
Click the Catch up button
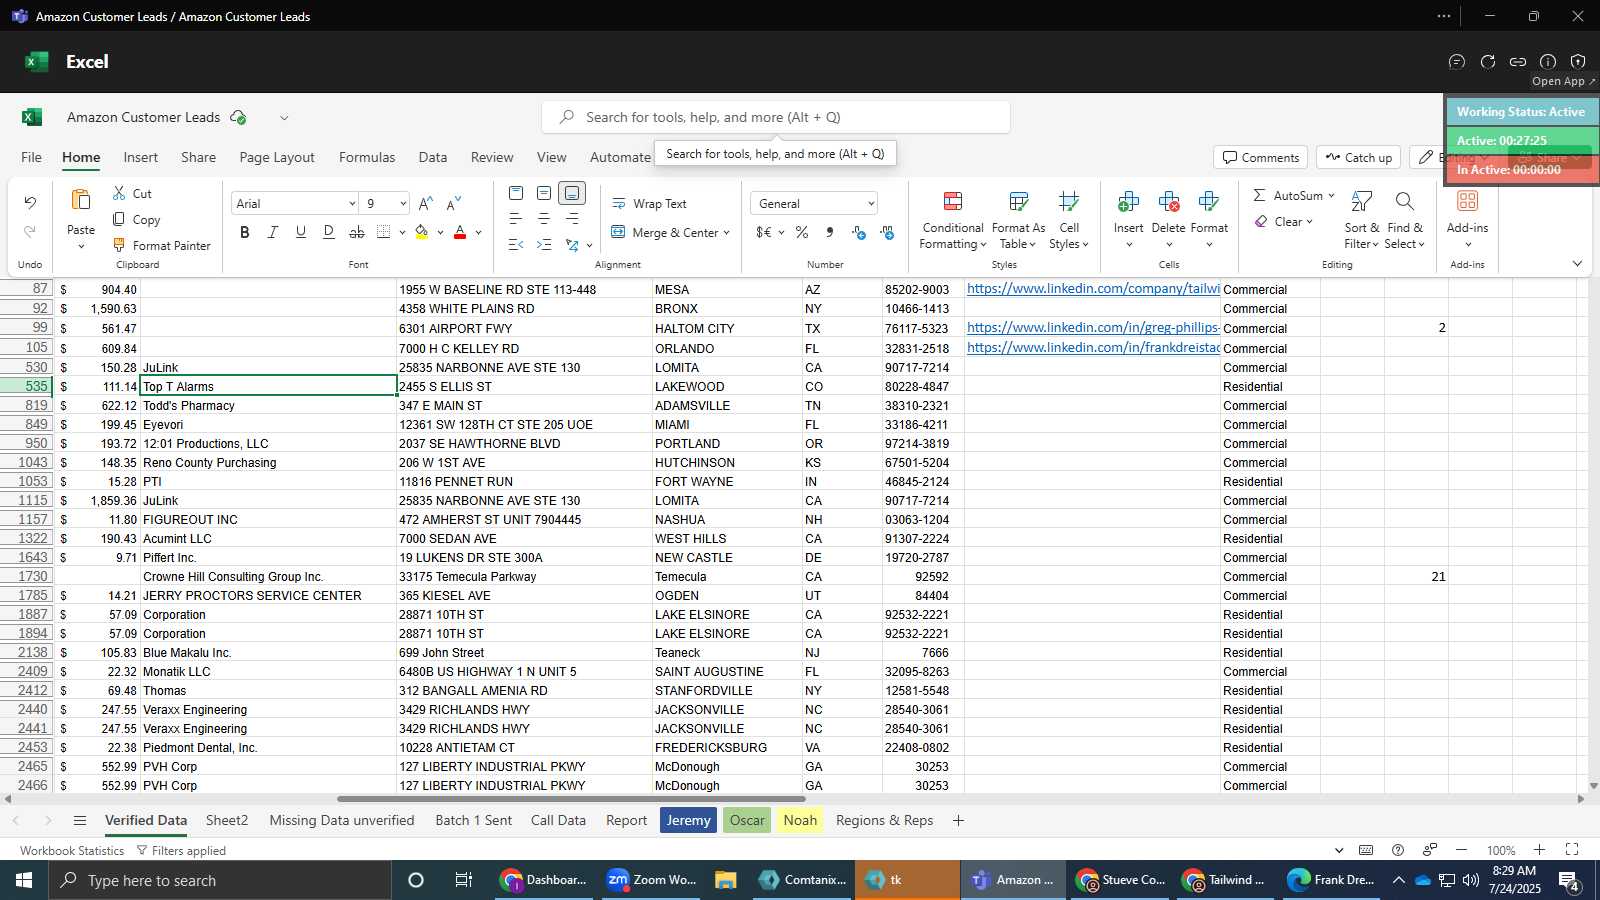[x=1358, y=157]
